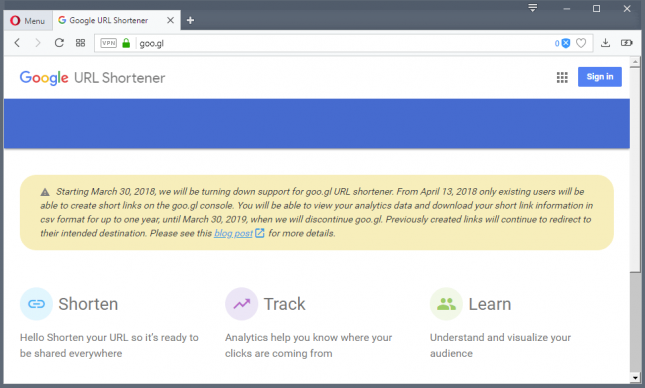Open the downloads panel
645x388 pixels.
point(605,43)
